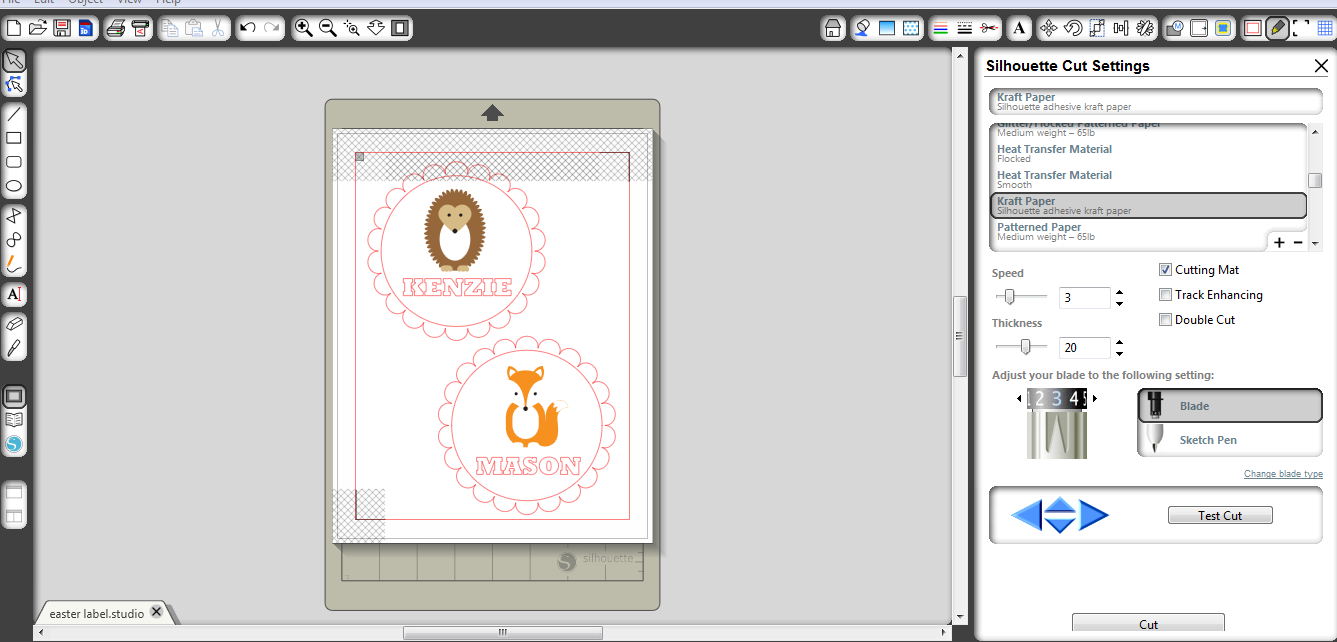Enable the Track Enhancing checkbox
Image resolution: width=1337 pixels, height=642 pixels.
pyautogui.click(x=1165, y=295)
